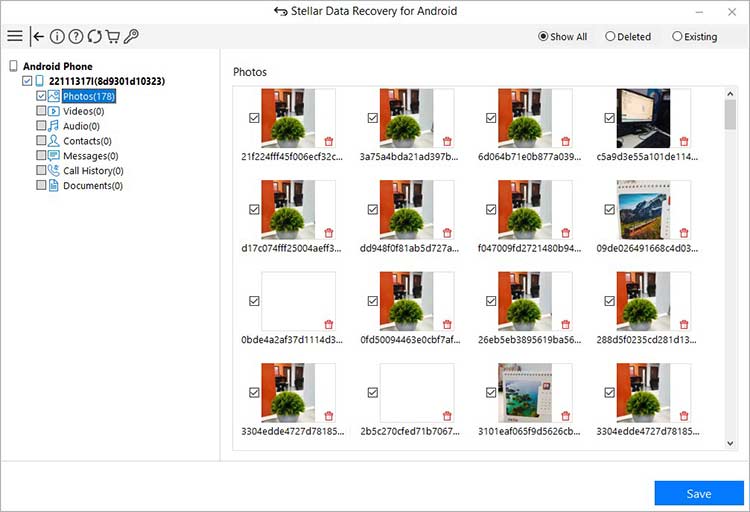Image resolution: width=750 pixels, height=512 pixels.
Task: Select Documents(0) in the tree
Action: pyautogui.click(x=93, y=185)
